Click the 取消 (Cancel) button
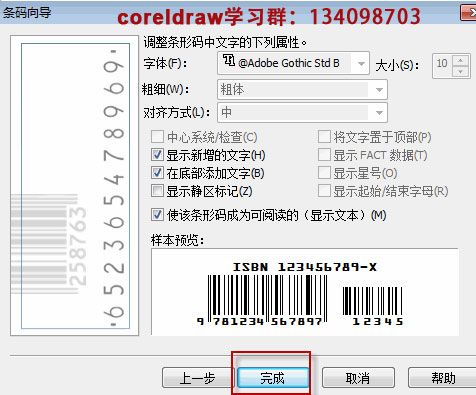This screenshot has width=476, height=395. [358, 378]
